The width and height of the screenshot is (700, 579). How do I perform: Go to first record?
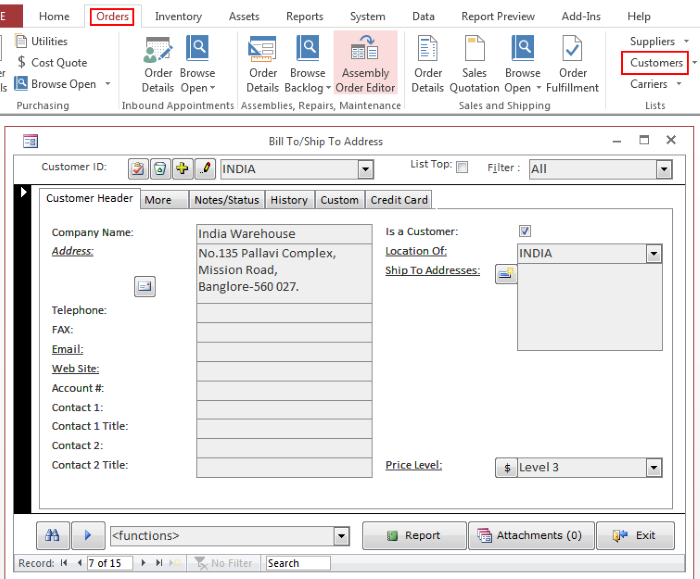pyautogui.click(x=64, y=563)
